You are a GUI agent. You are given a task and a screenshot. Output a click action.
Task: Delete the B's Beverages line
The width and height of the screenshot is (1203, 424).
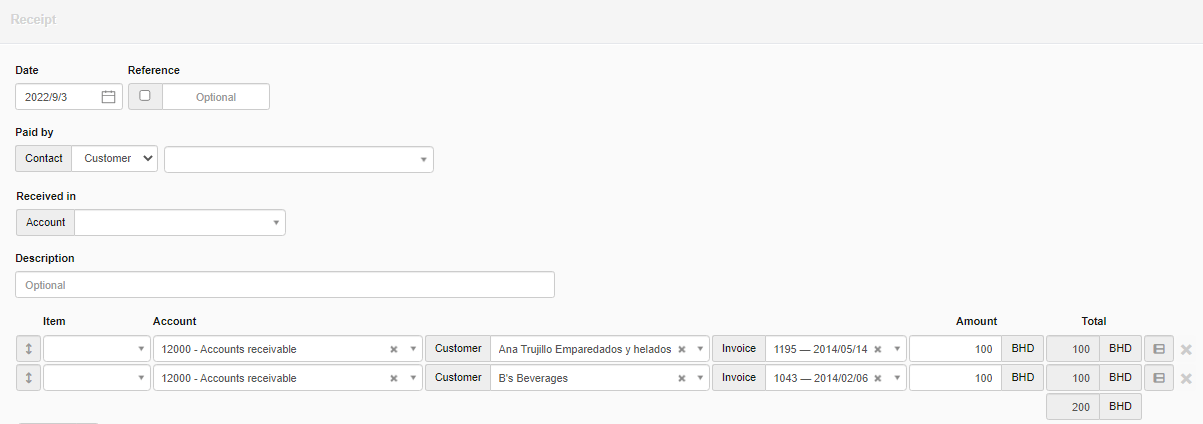point(1186,378)
